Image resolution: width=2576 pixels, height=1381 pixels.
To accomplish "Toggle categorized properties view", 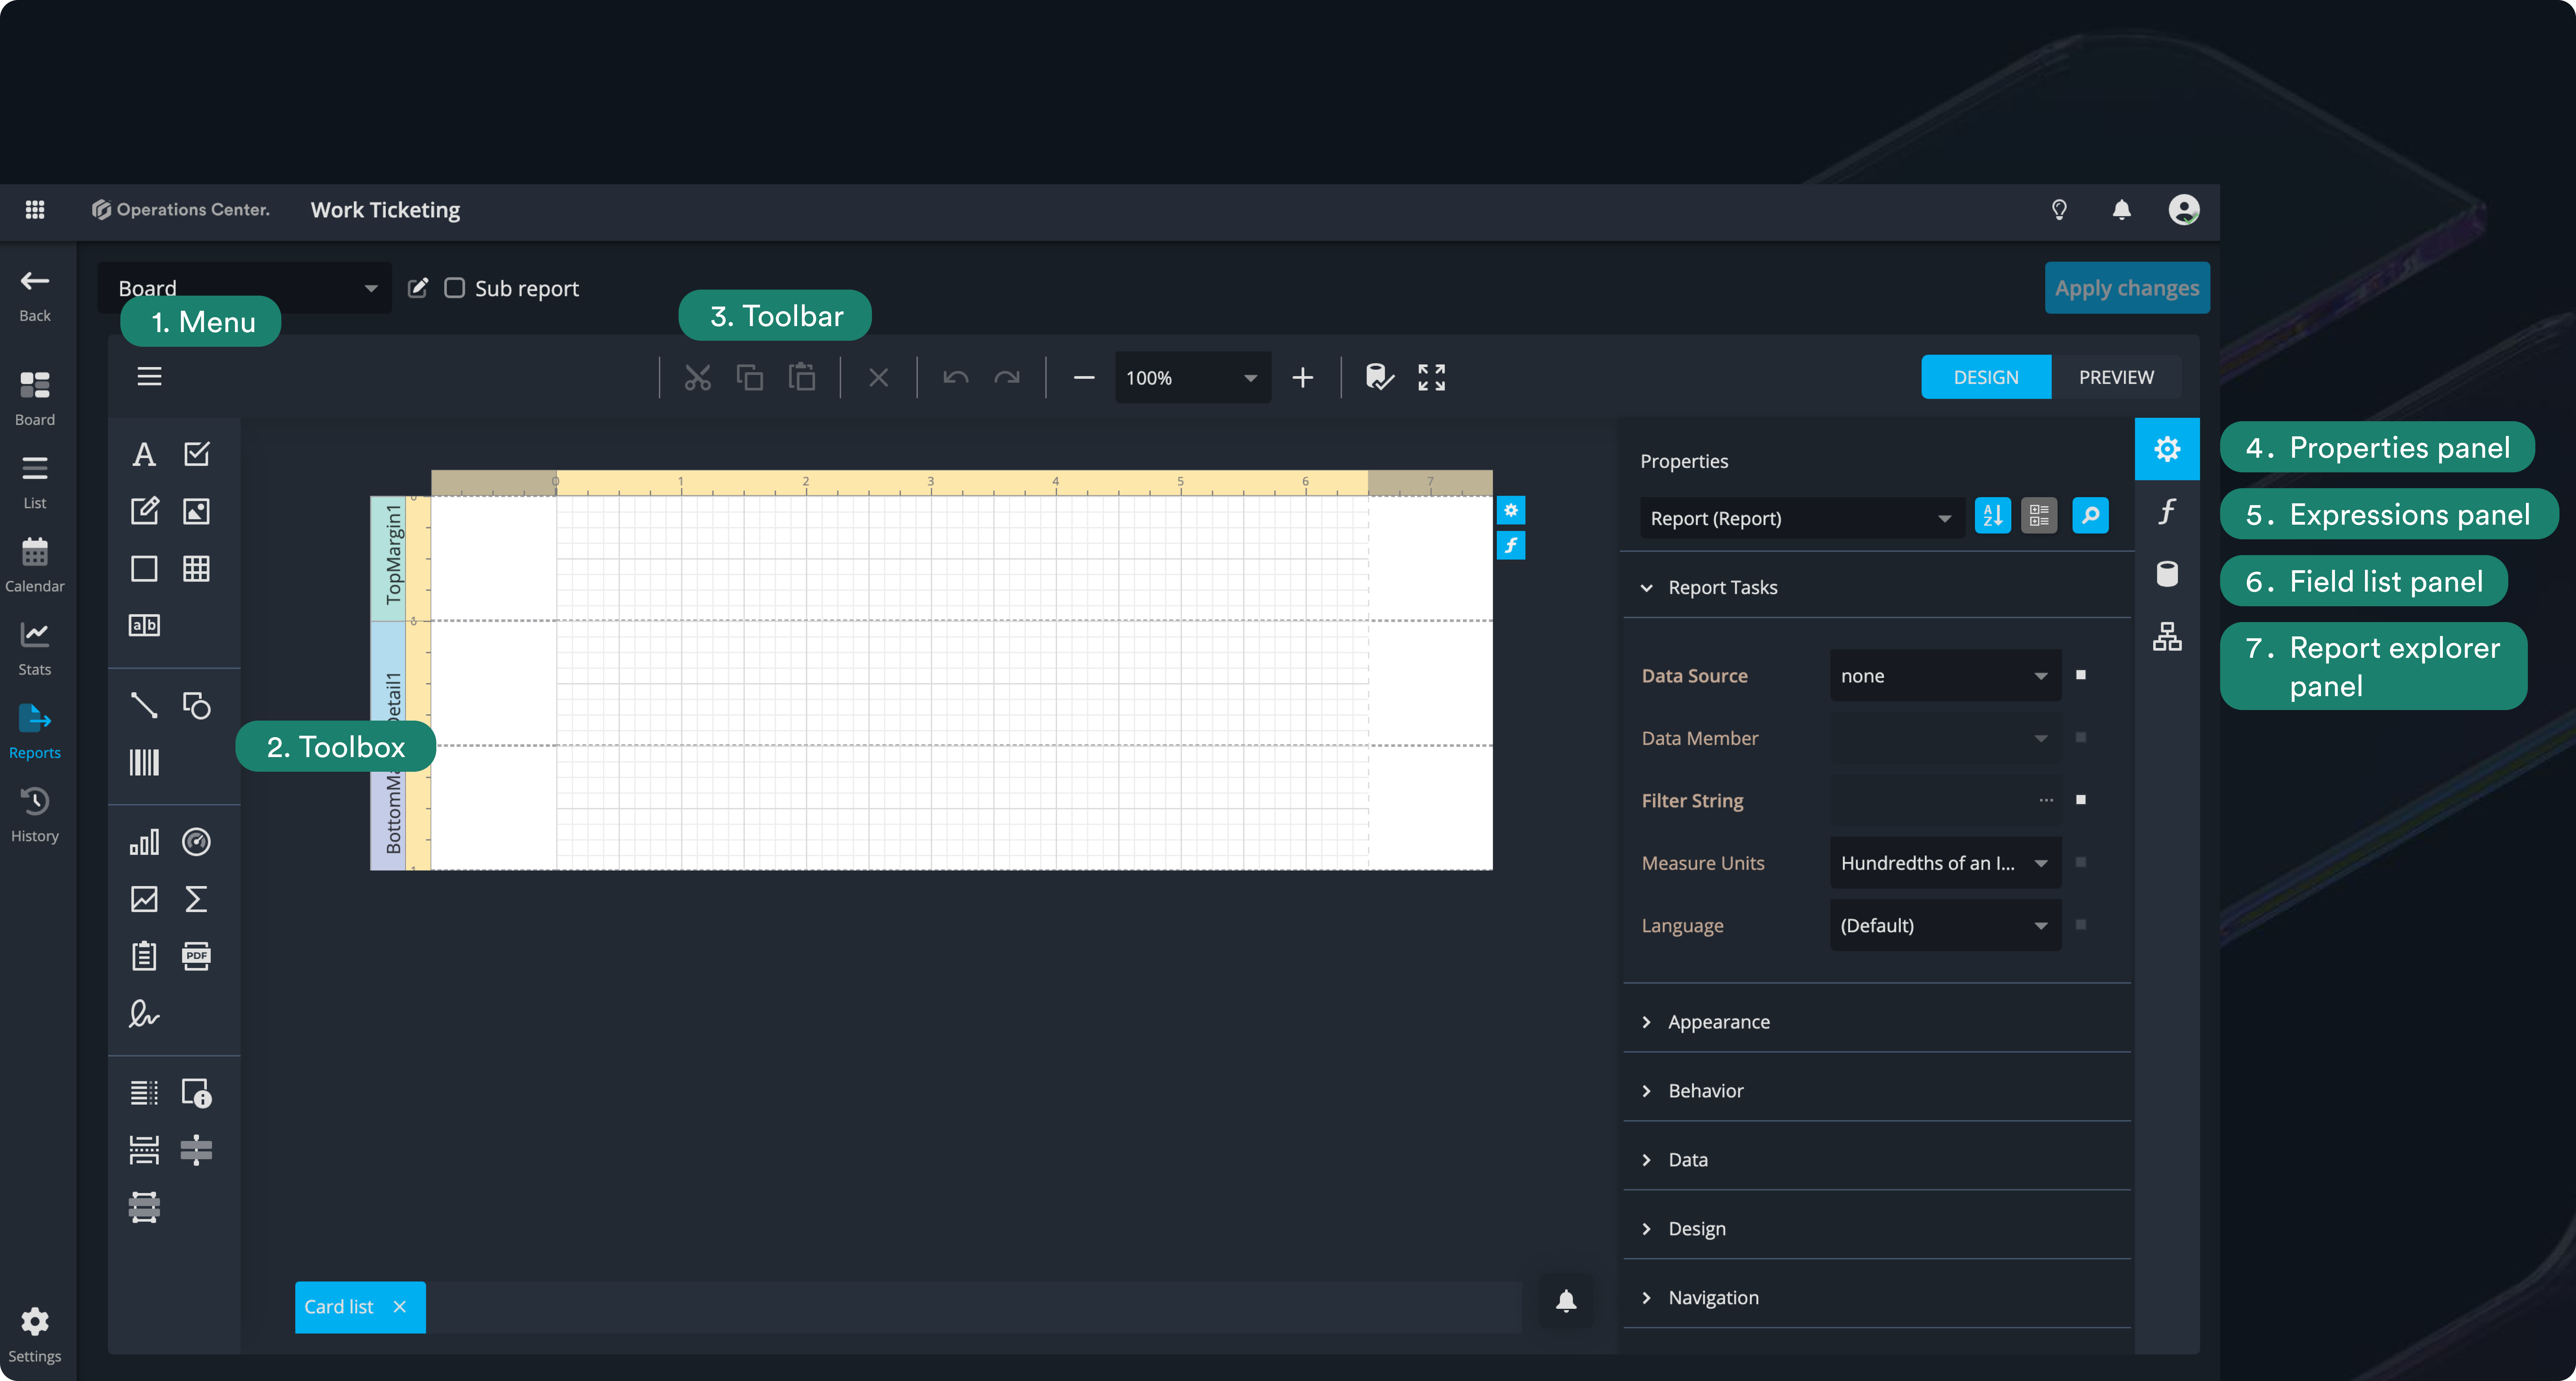I will pyautogui.click(x=2039, y=516).
